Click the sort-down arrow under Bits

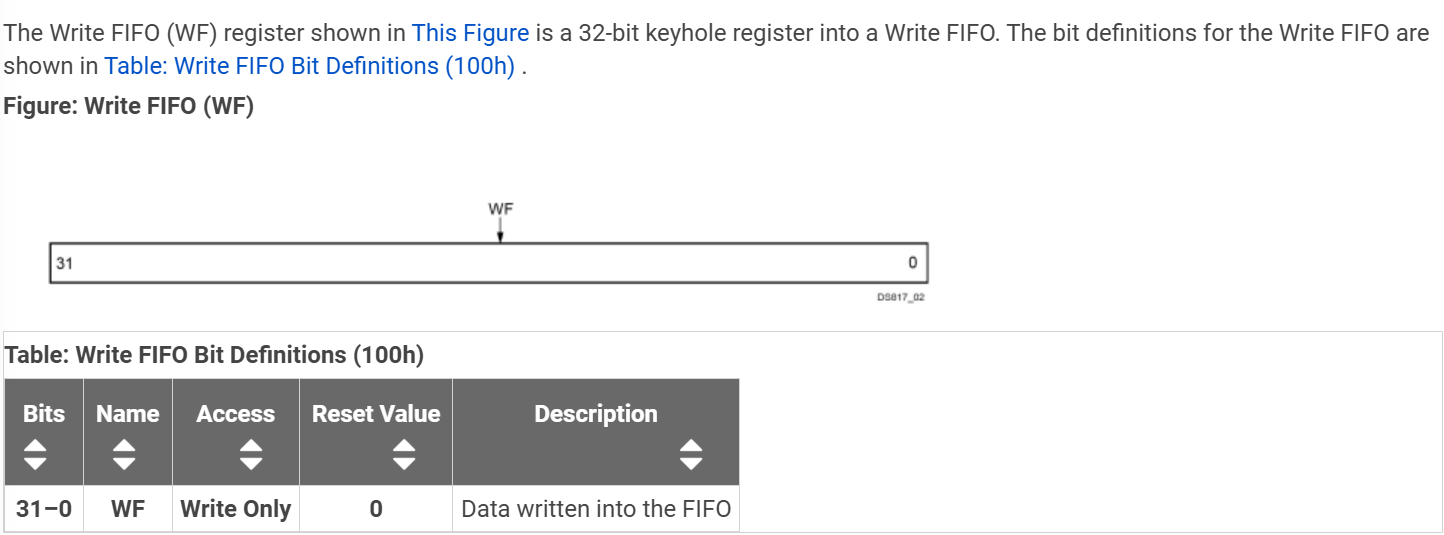pos(35,463)
